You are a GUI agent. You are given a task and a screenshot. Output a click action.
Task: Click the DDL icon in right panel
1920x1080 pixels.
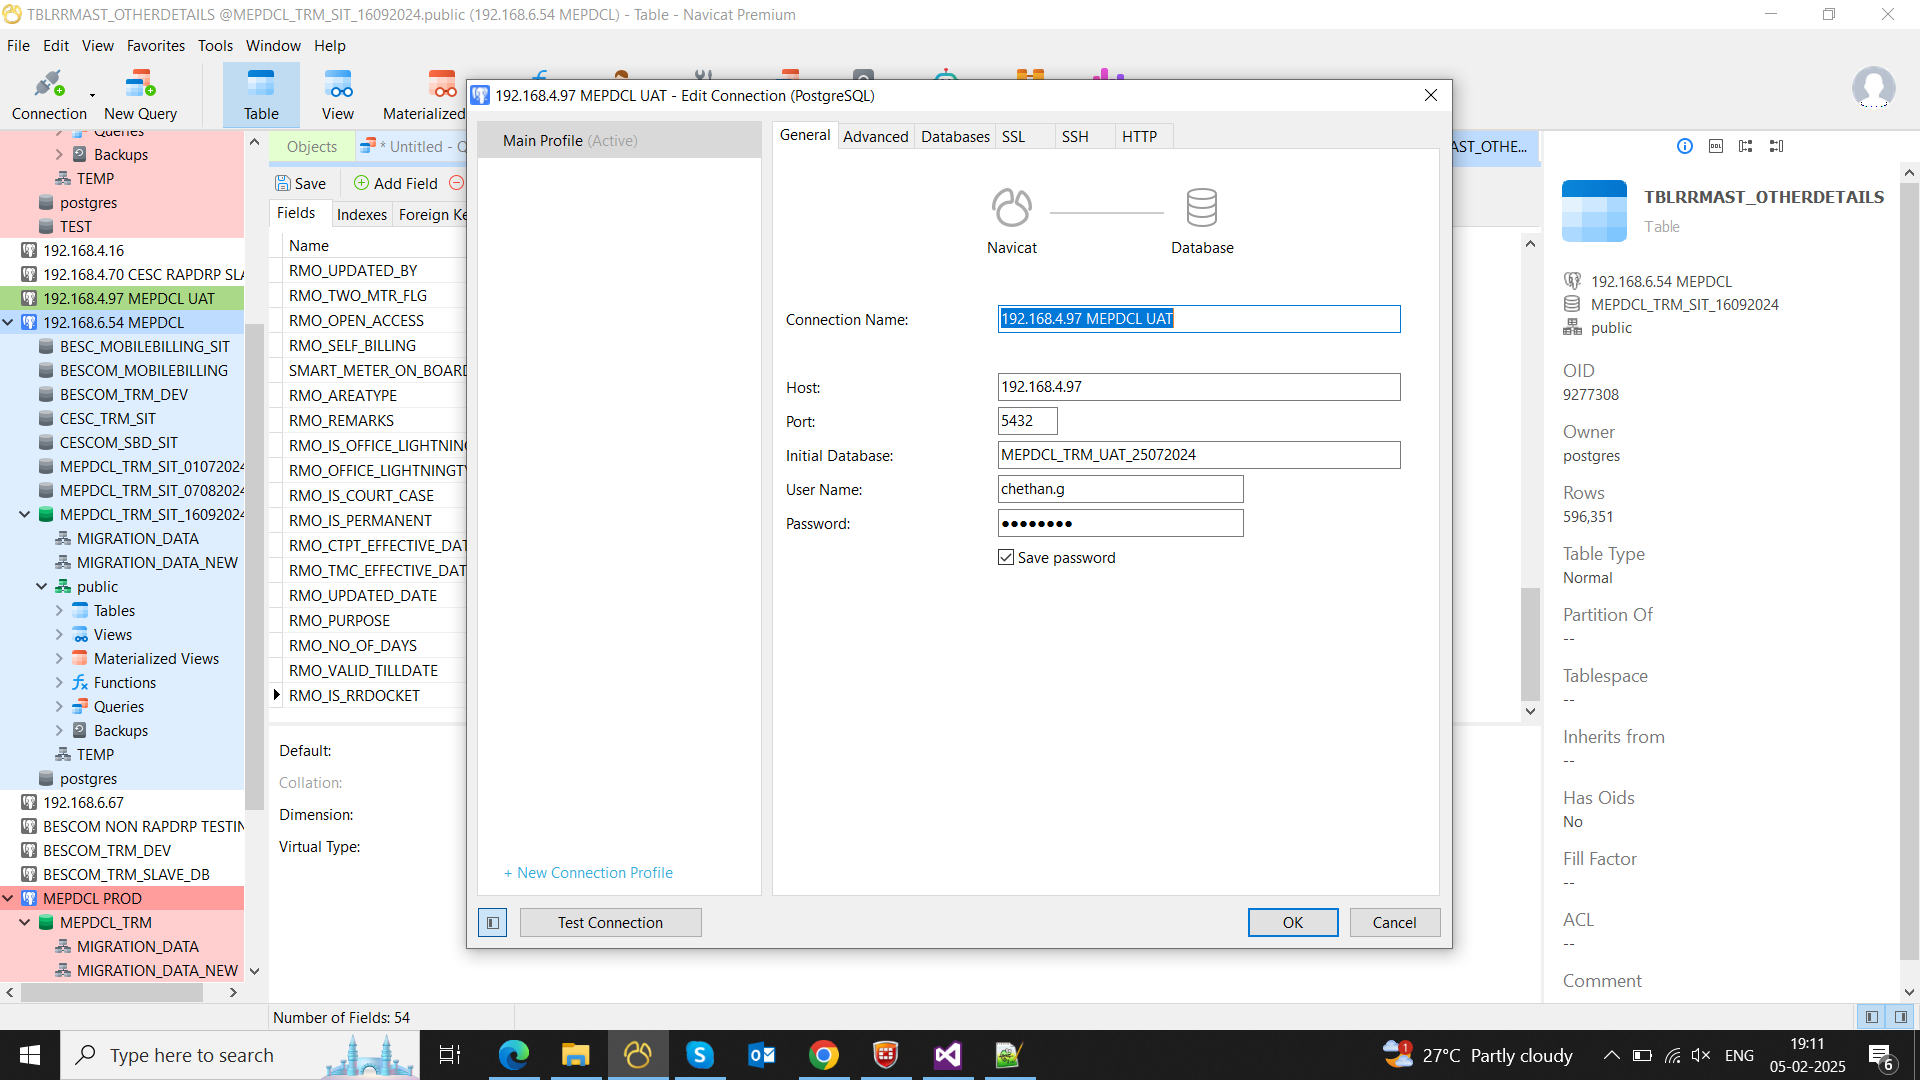[1716, 146]
